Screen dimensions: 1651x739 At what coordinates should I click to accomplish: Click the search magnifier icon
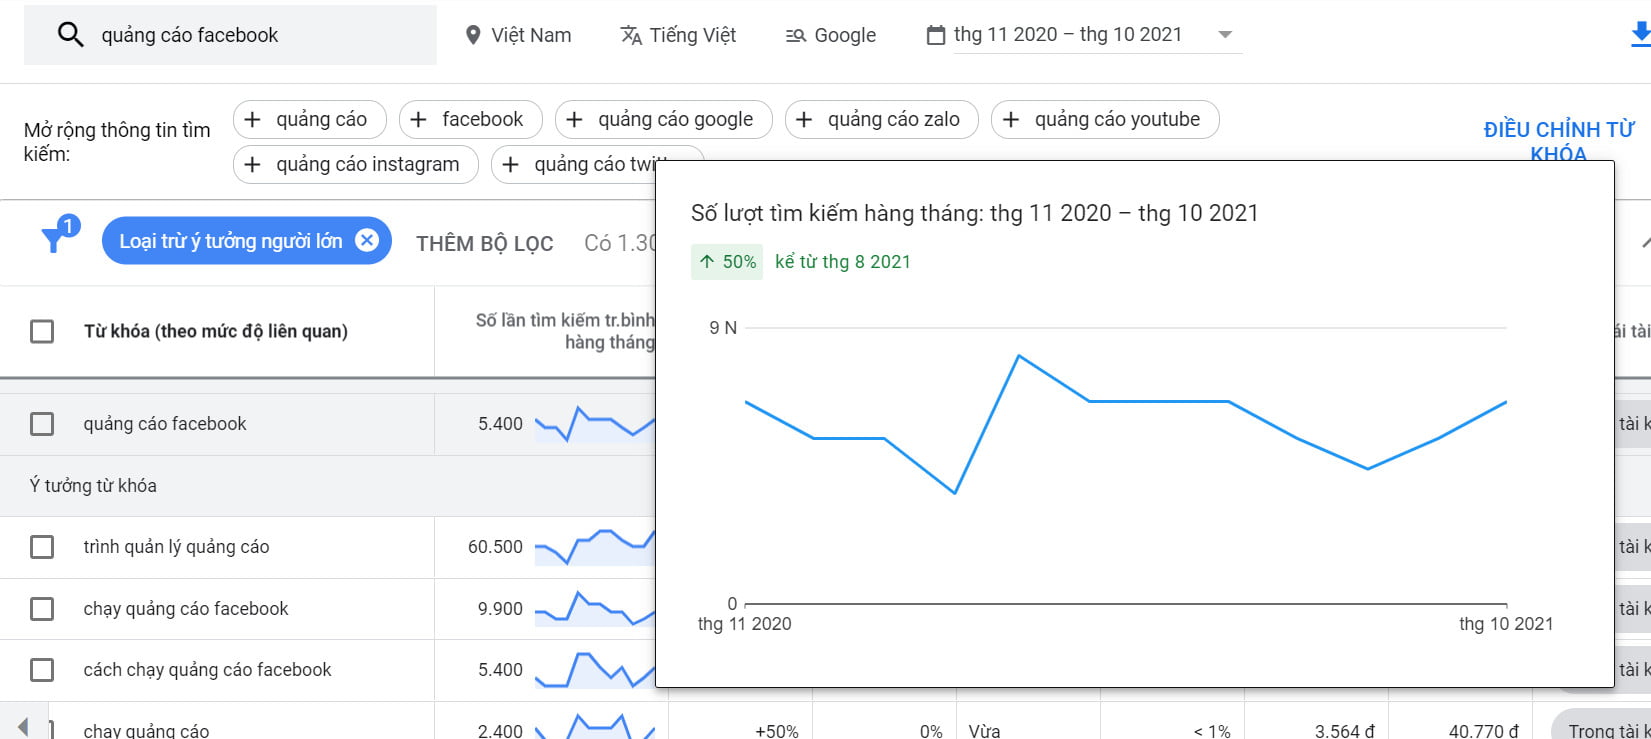click(x=70, y=35)
